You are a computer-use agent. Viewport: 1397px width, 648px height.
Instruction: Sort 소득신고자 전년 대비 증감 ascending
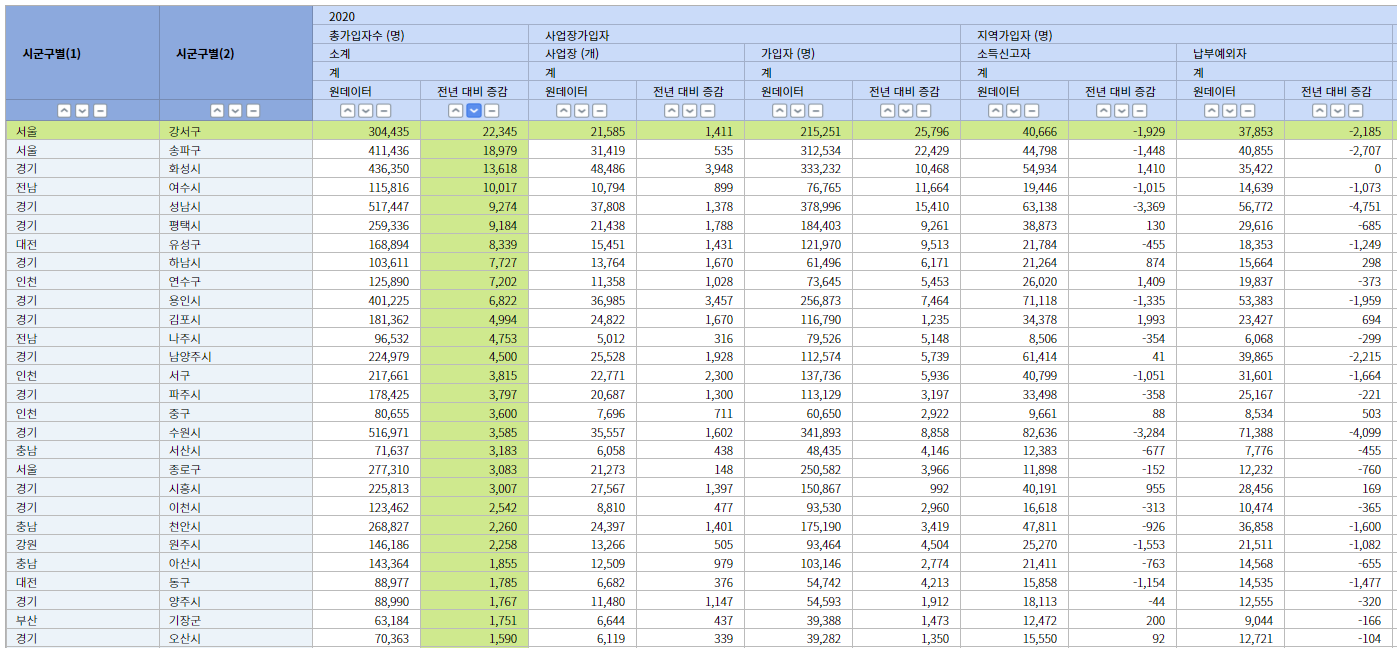(x=1104, y=111)
